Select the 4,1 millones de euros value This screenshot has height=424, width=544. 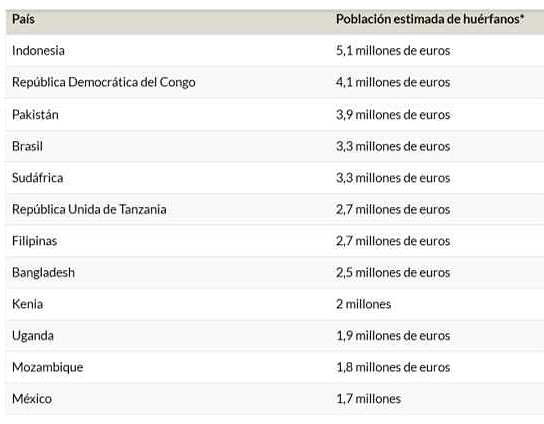pos(393,82)
